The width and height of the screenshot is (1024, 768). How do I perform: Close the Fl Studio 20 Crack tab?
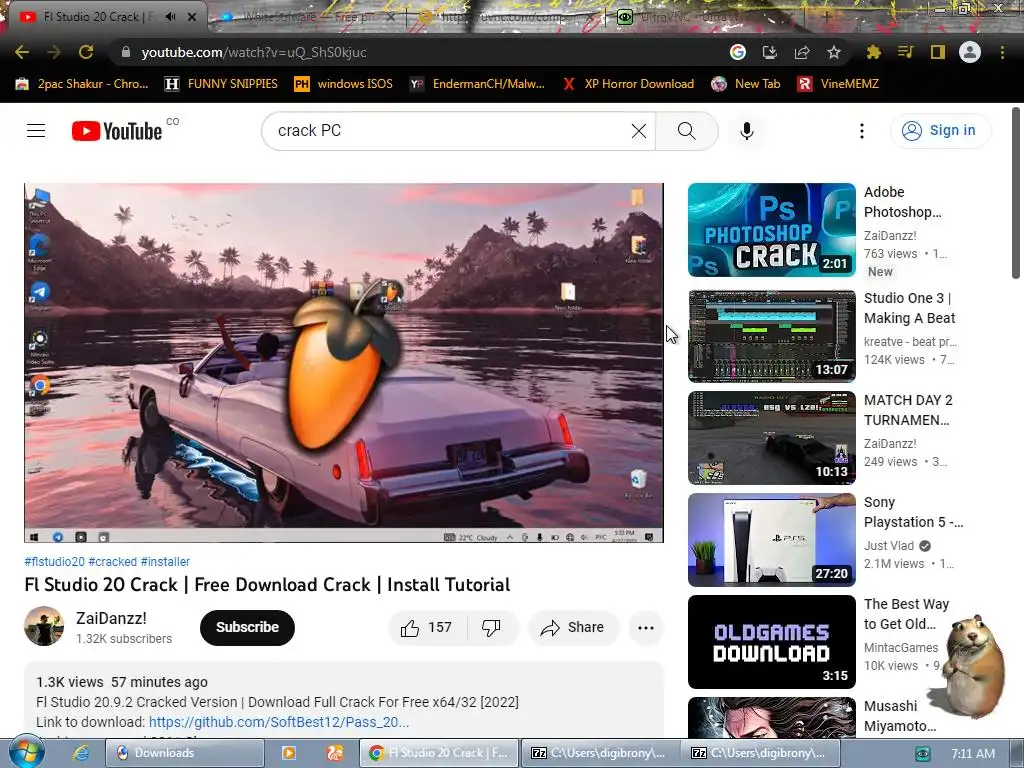point(192,17)
